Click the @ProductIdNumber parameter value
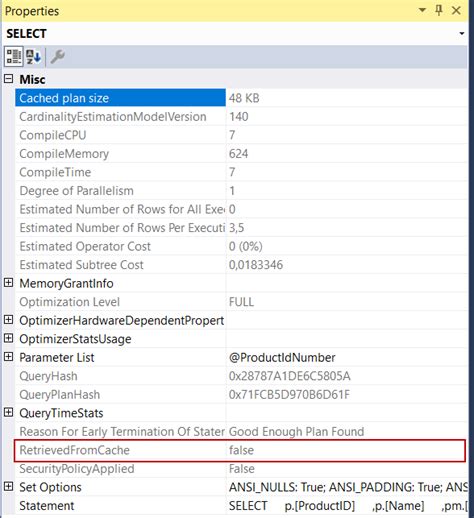Image resolution: width=474 pixels, height=518 pixels. click(x=282, y=357)
